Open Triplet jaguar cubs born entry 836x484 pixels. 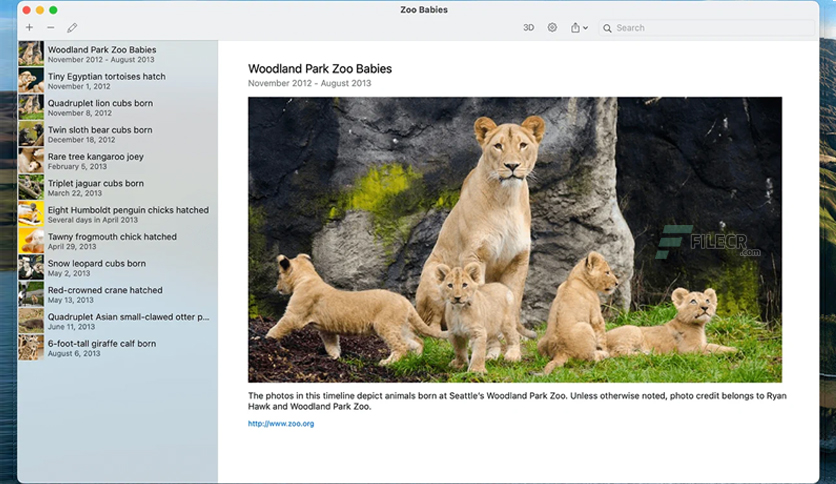click(x=118, y=187)
